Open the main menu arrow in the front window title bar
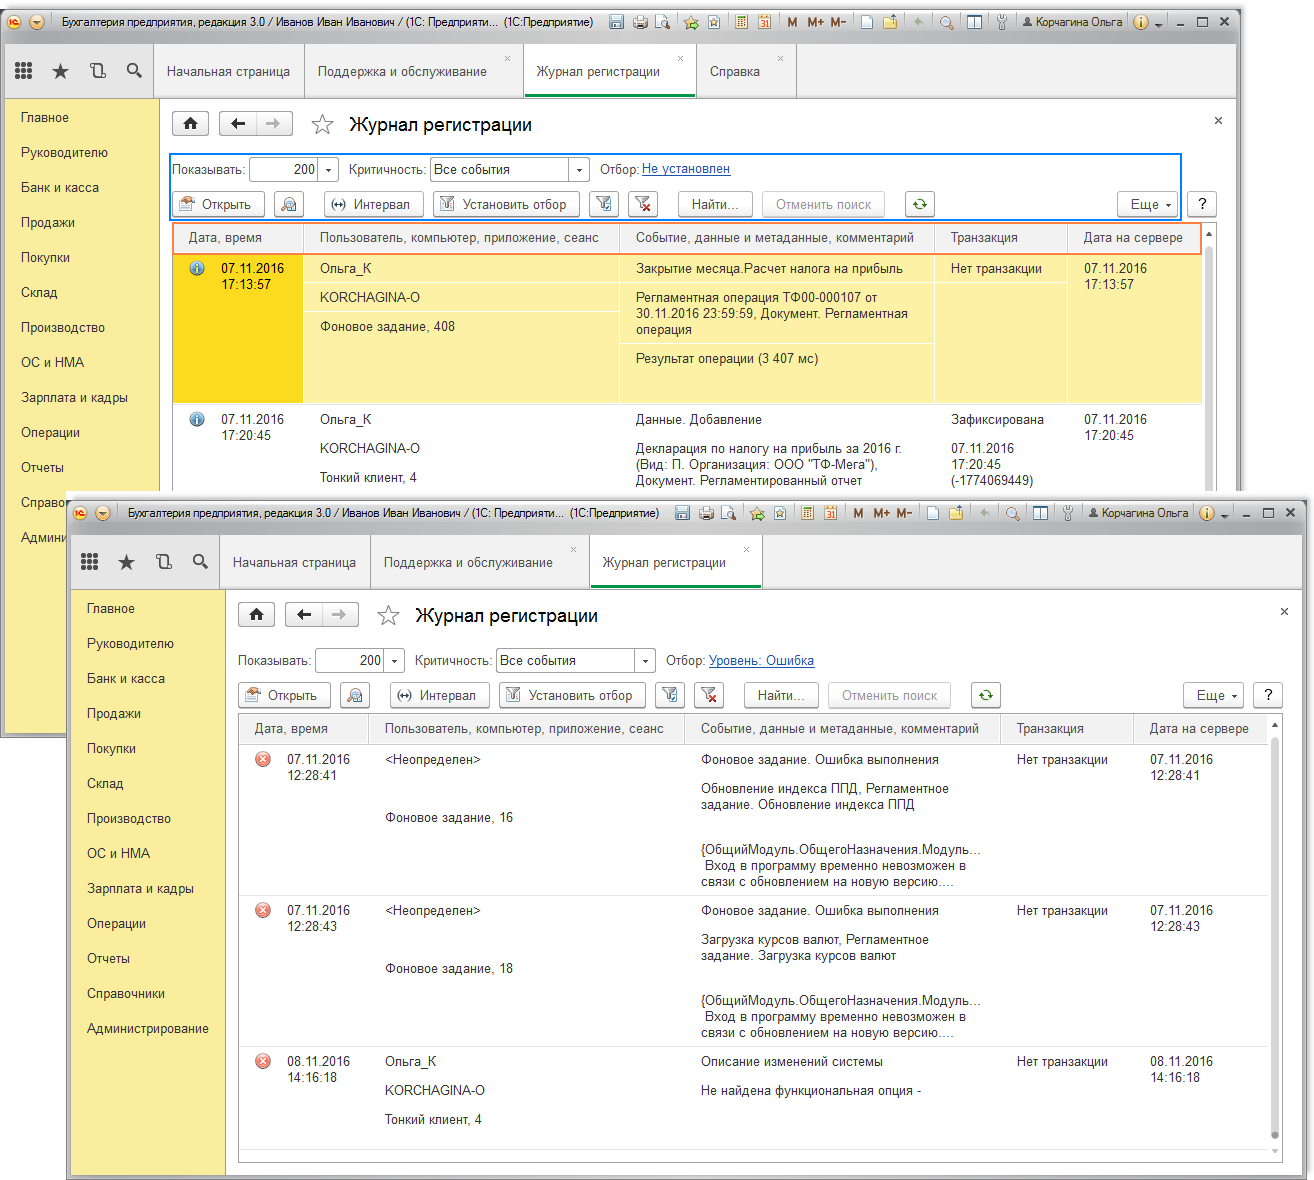 tap(102, 513)
